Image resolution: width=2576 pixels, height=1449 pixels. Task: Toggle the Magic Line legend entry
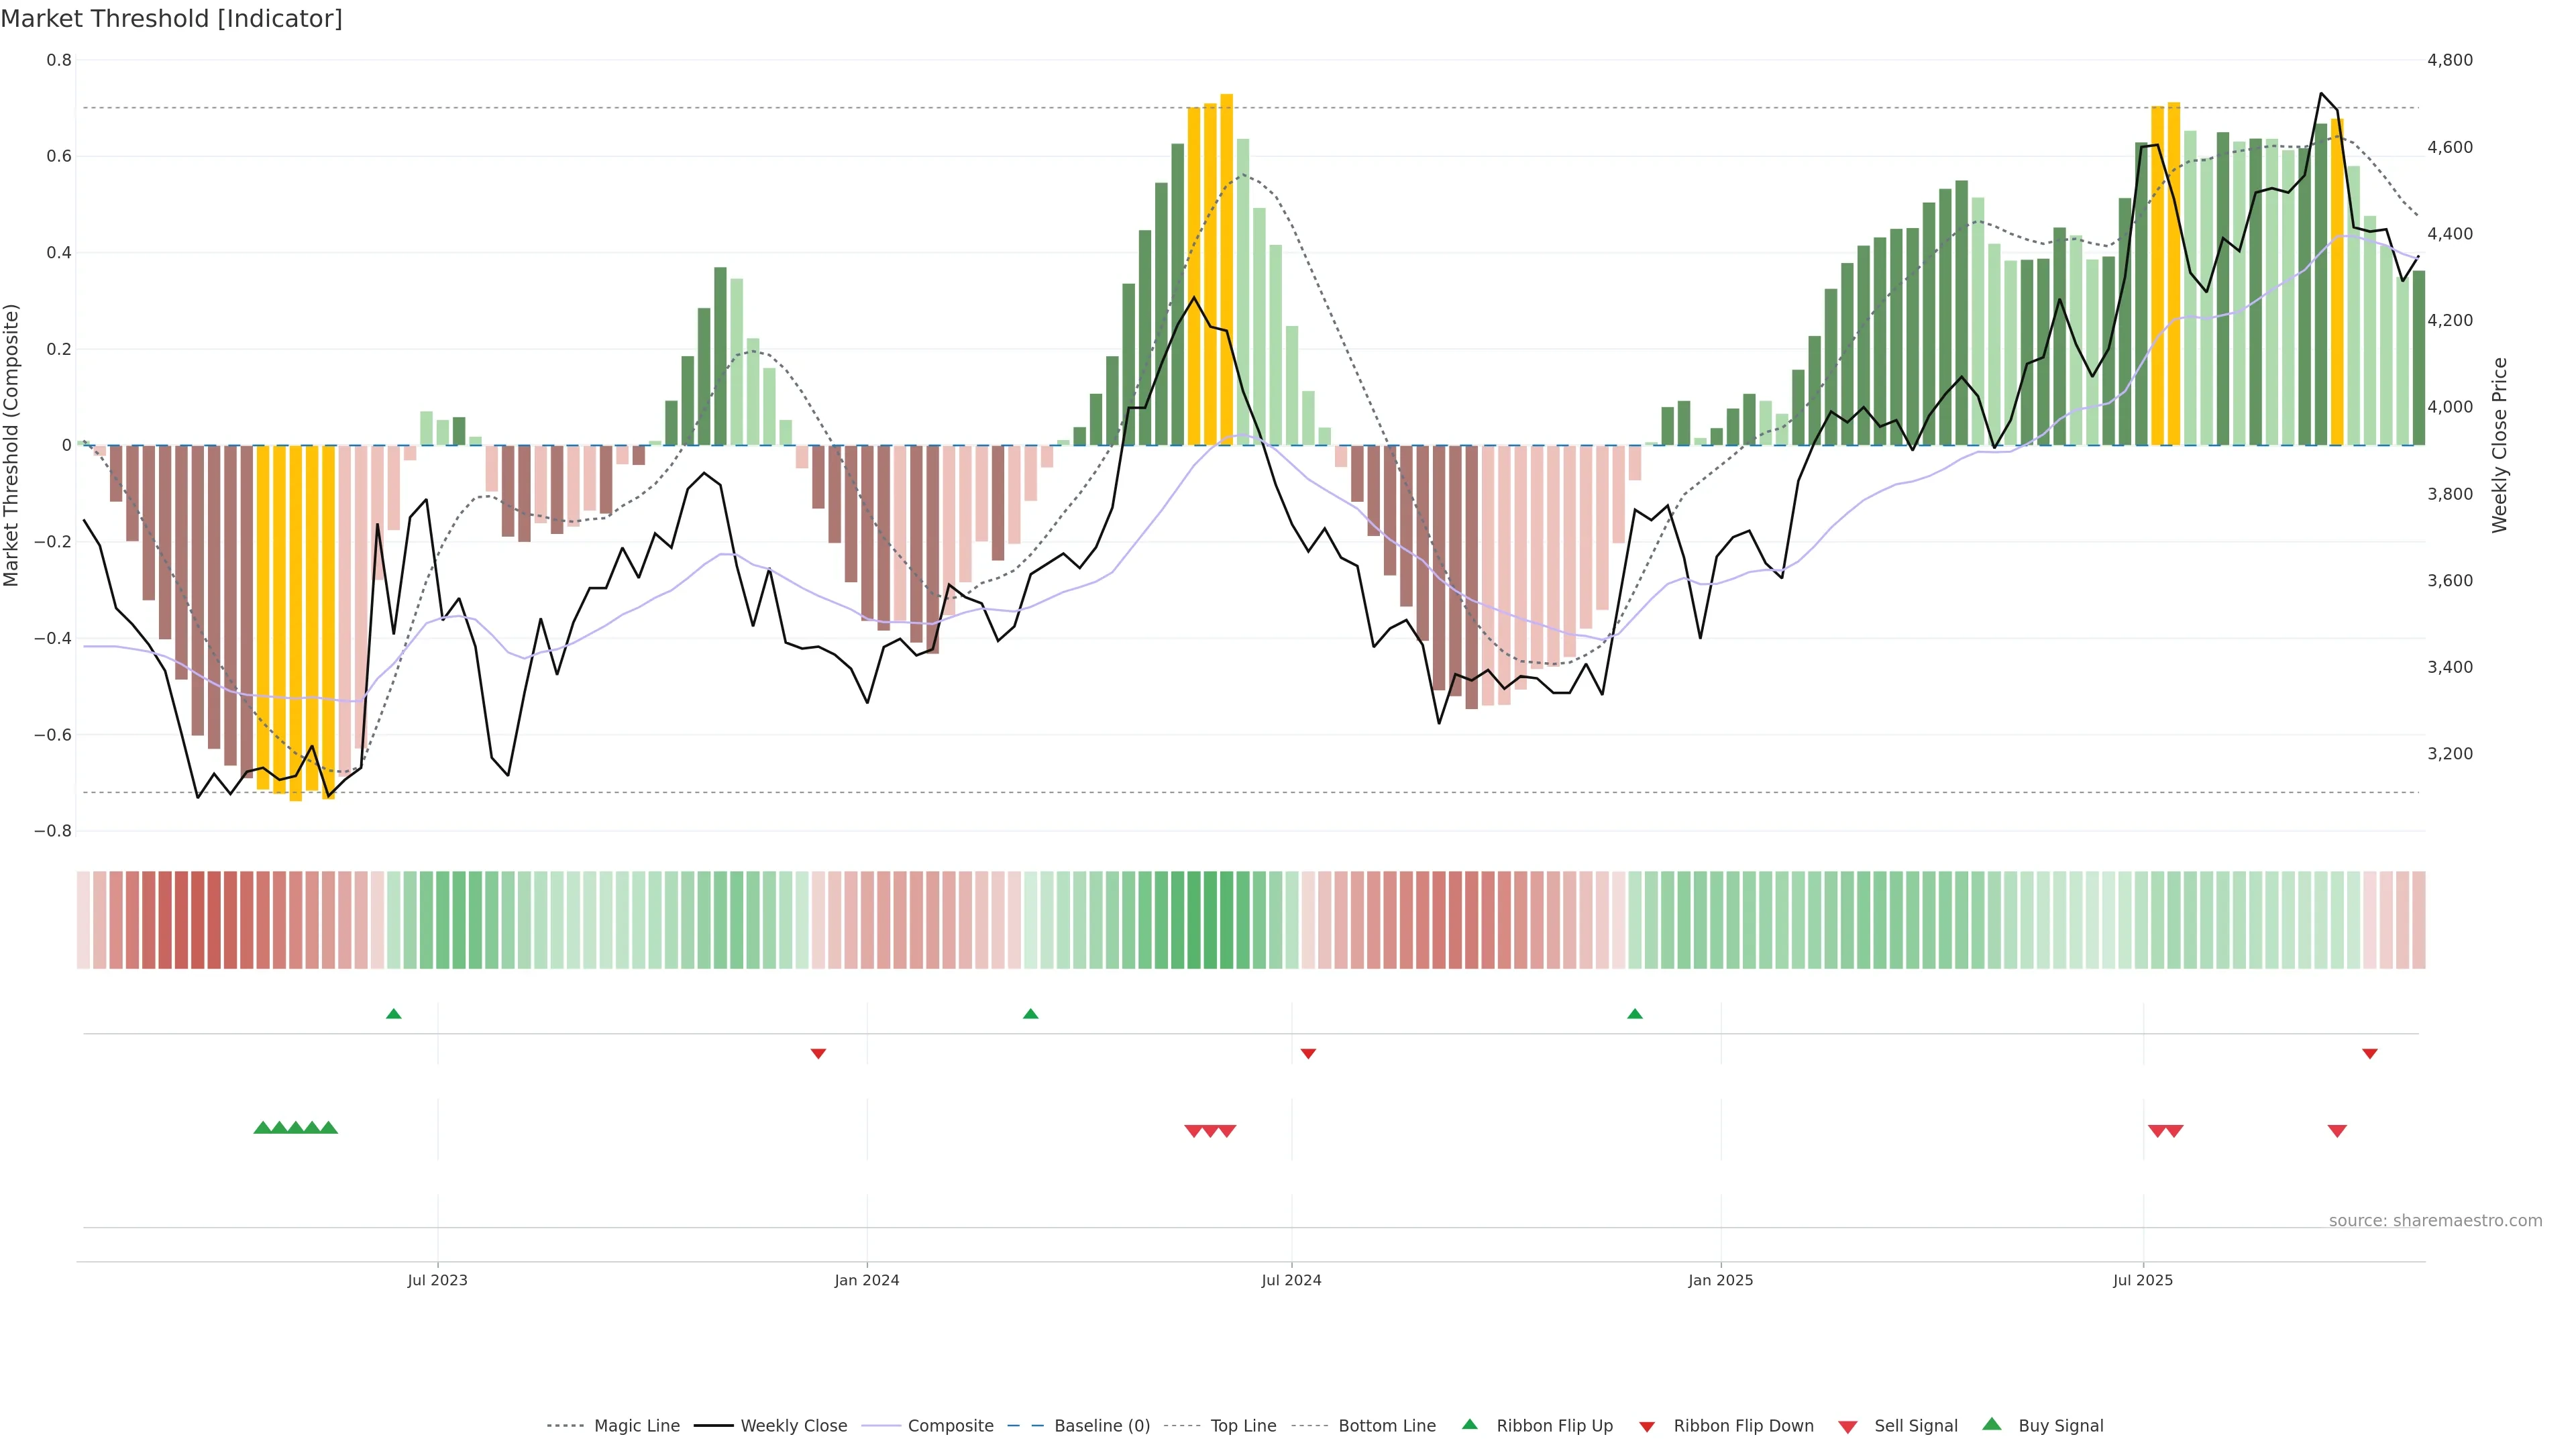click(636, 1426)
